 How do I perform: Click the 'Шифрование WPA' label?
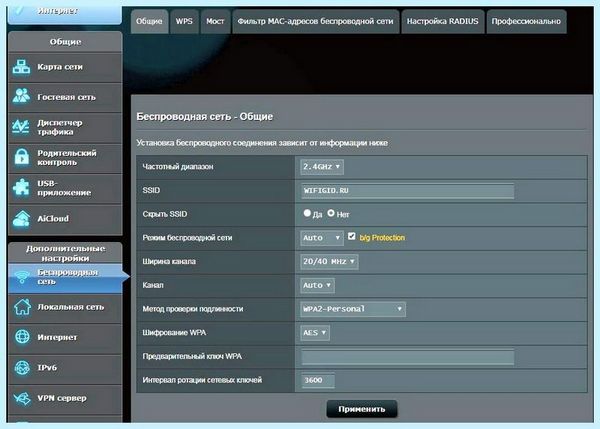click(174, 333)
